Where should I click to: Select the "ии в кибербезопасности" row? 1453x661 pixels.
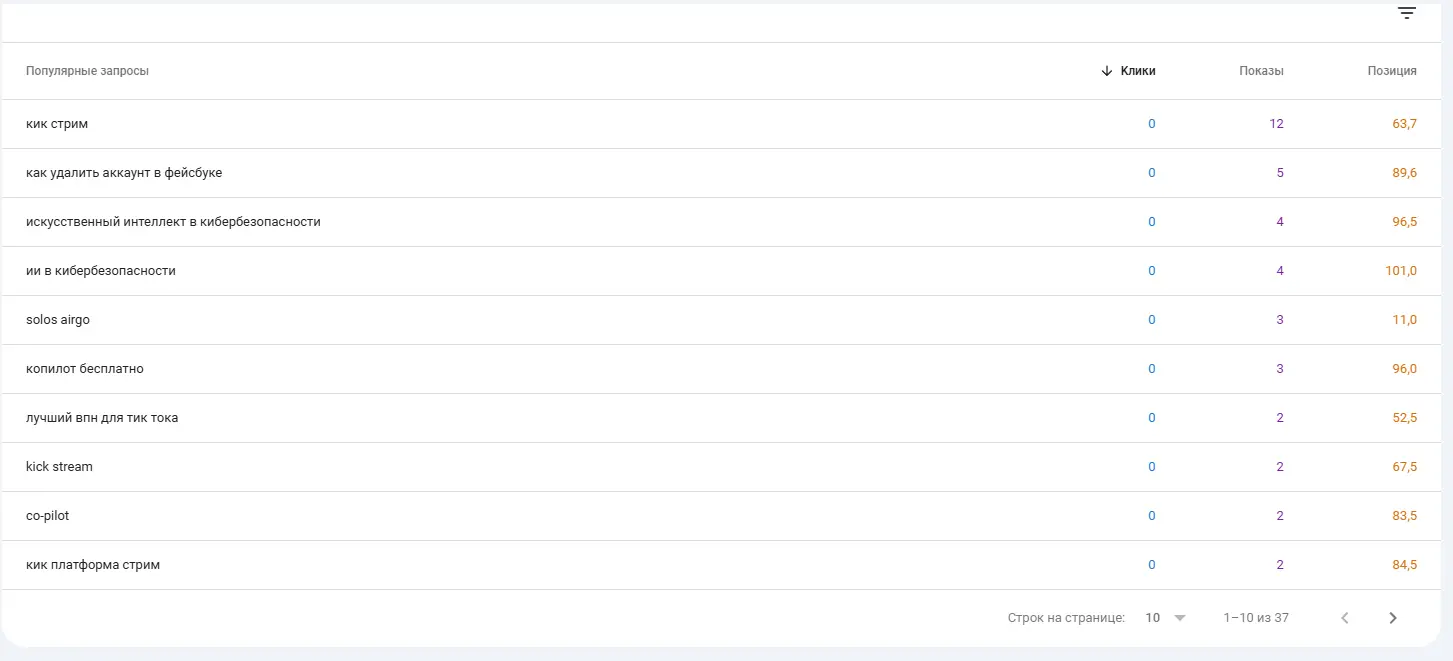pos(101,271)
